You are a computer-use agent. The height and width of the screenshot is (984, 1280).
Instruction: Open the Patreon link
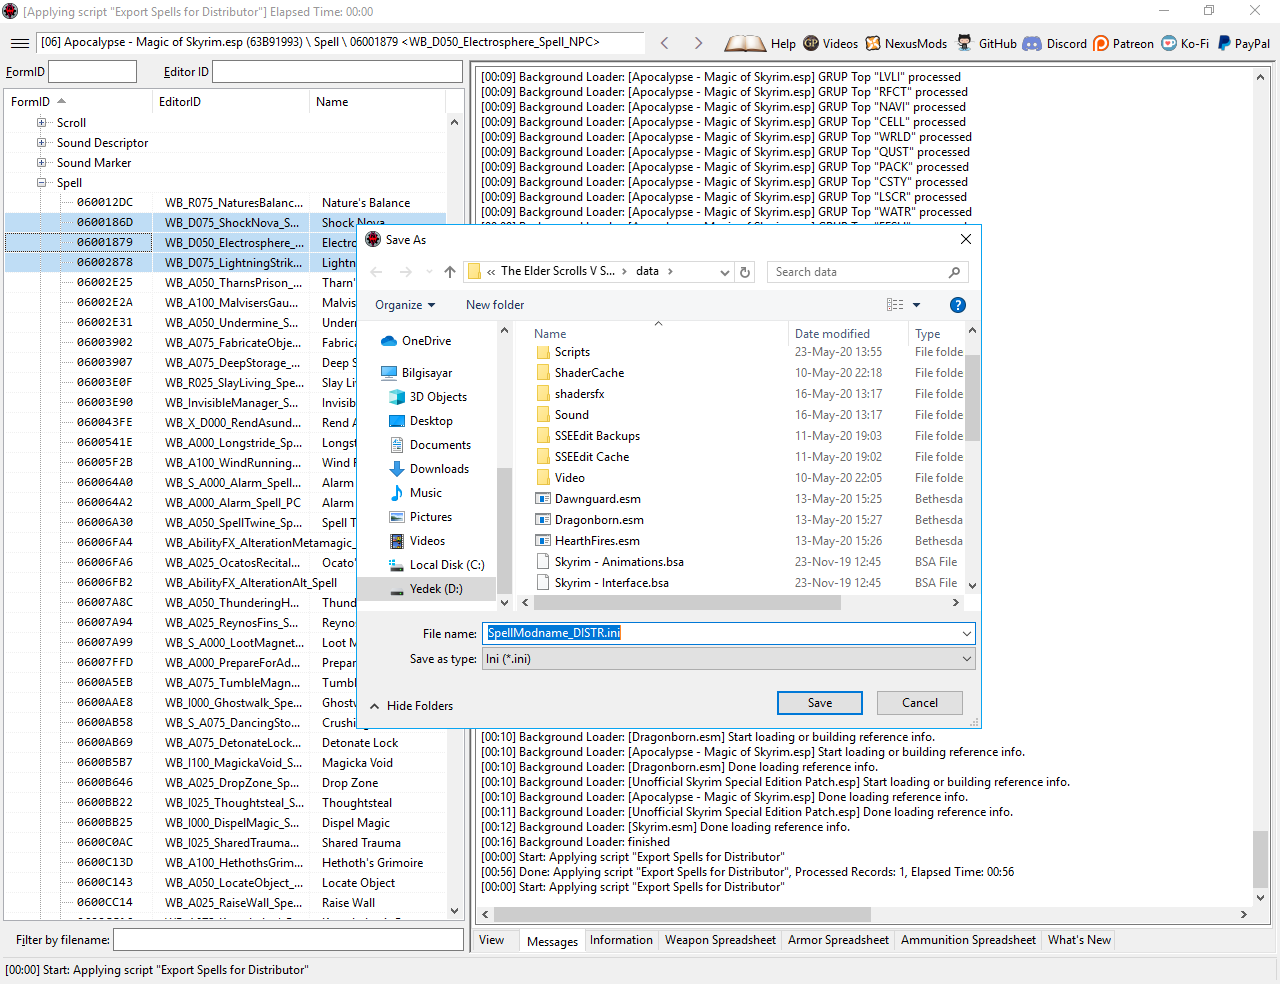(1101, 43)
